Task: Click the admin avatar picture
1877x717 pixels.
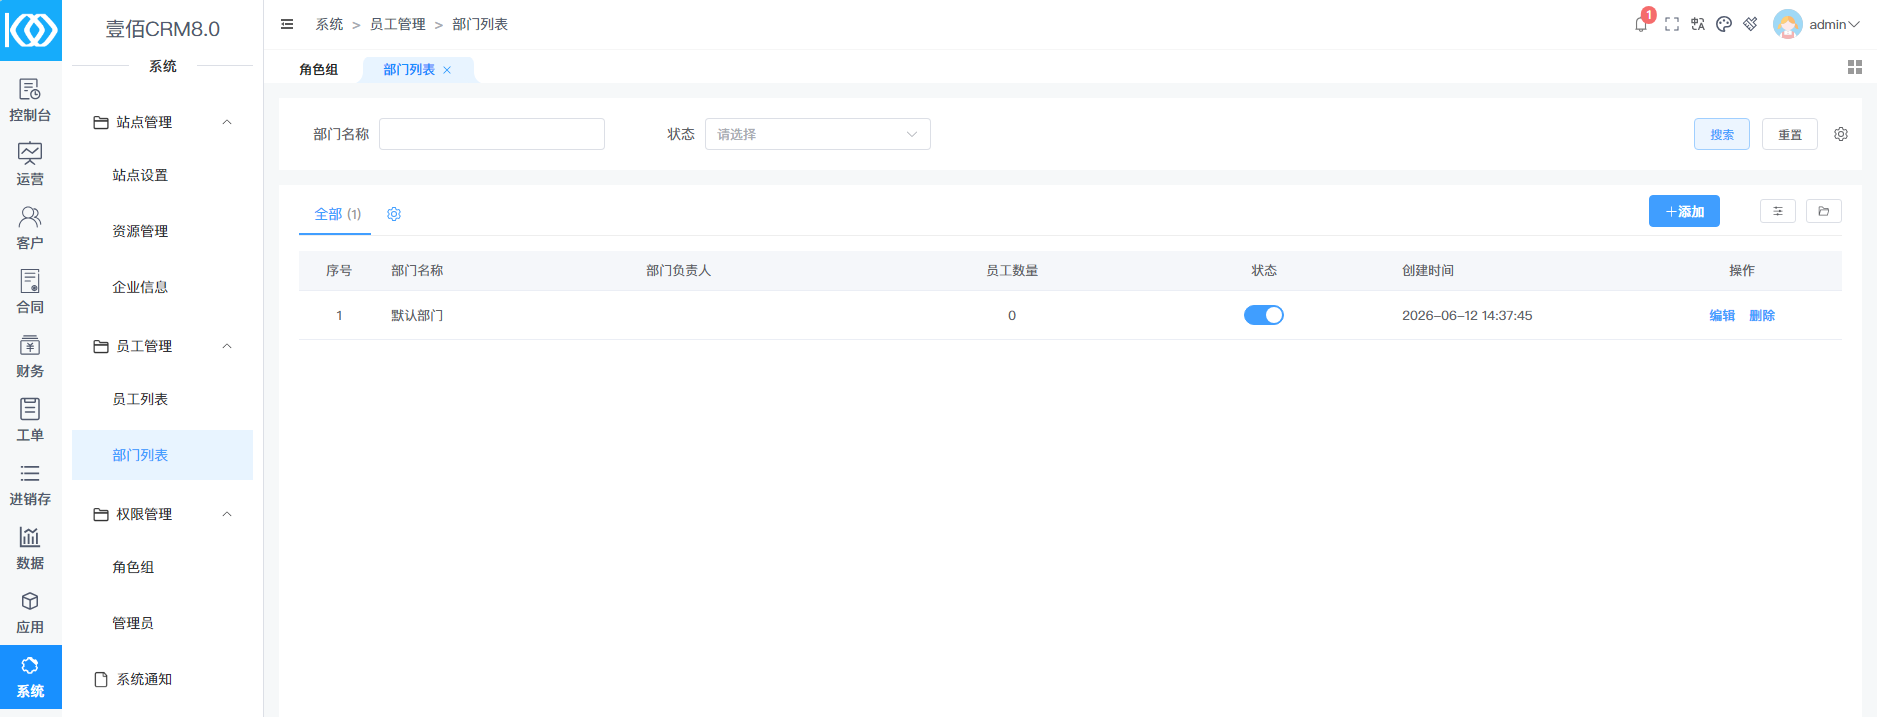Action: pos(1787,24)
